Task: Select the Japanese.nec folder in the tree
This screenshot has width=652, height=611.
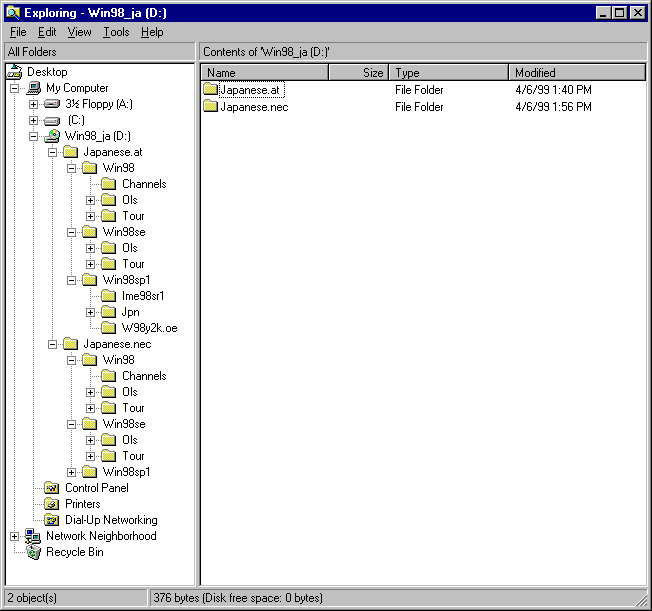Action: pos(117,344)
